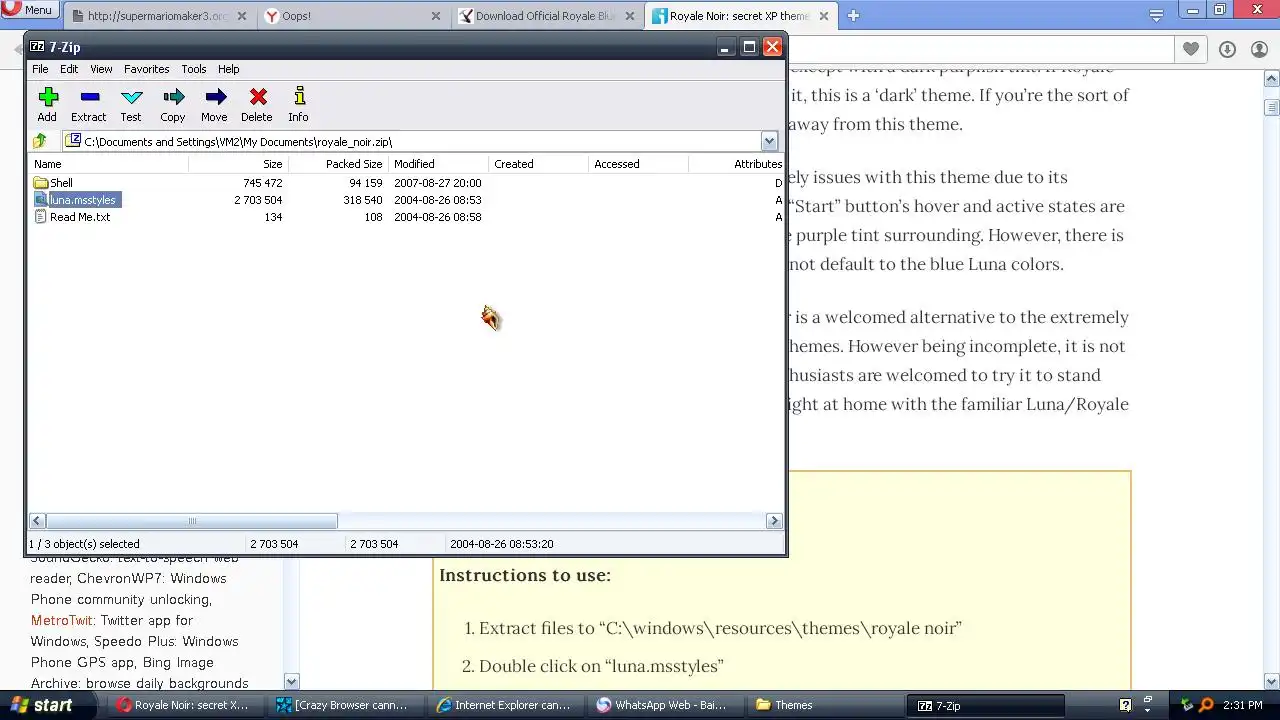Click the Created column header

(x=538, y=164)
